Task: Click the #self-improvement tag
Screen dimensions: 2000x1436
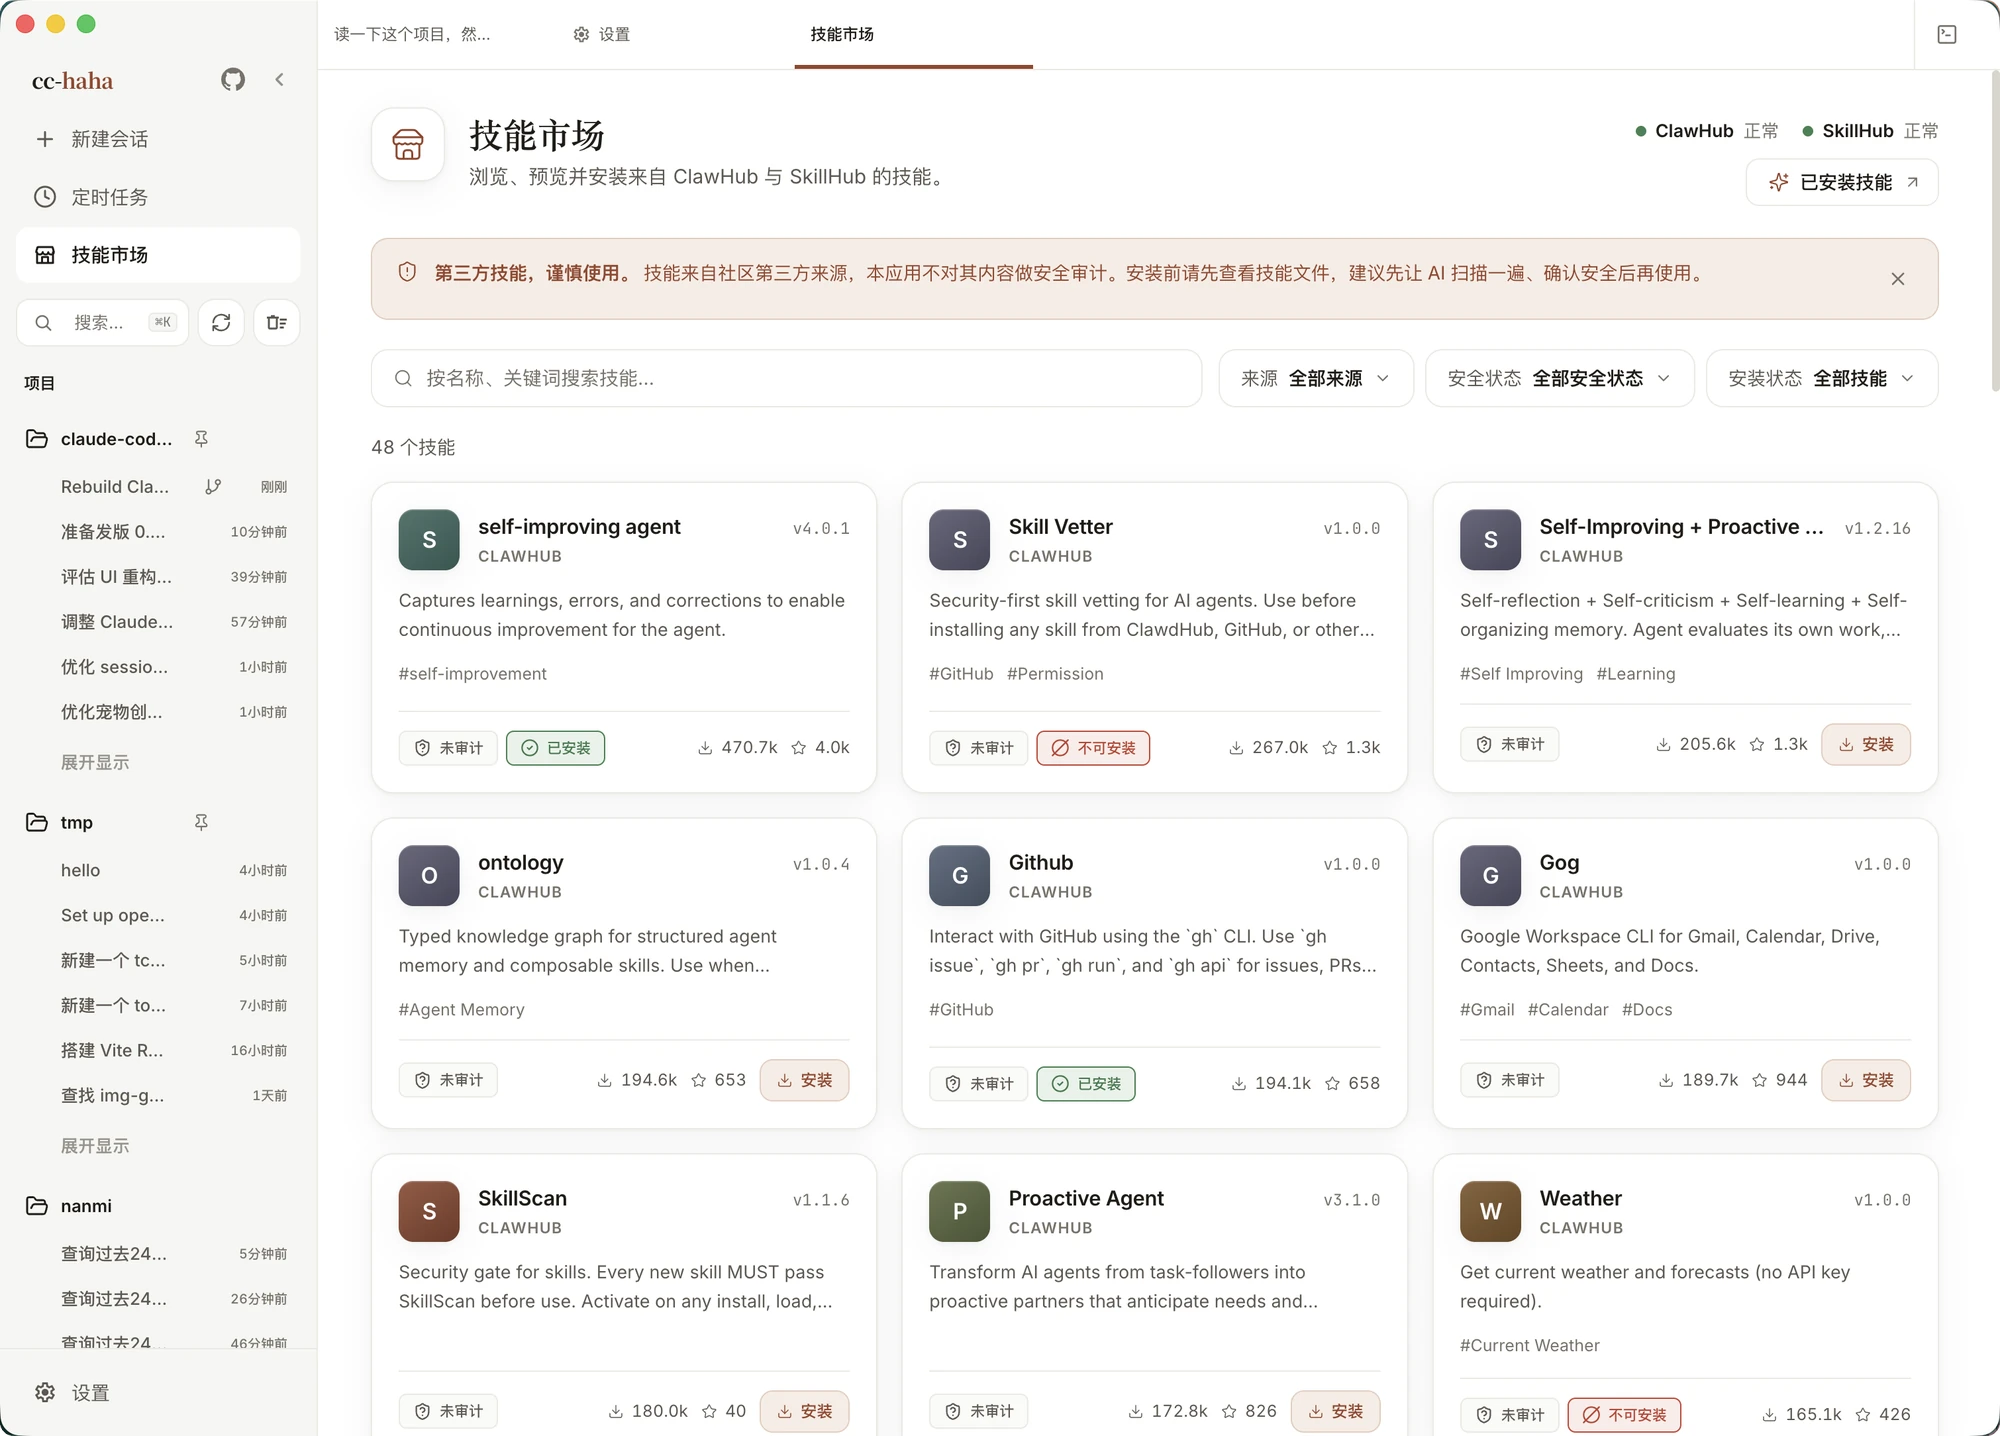Action: [472, 674]
